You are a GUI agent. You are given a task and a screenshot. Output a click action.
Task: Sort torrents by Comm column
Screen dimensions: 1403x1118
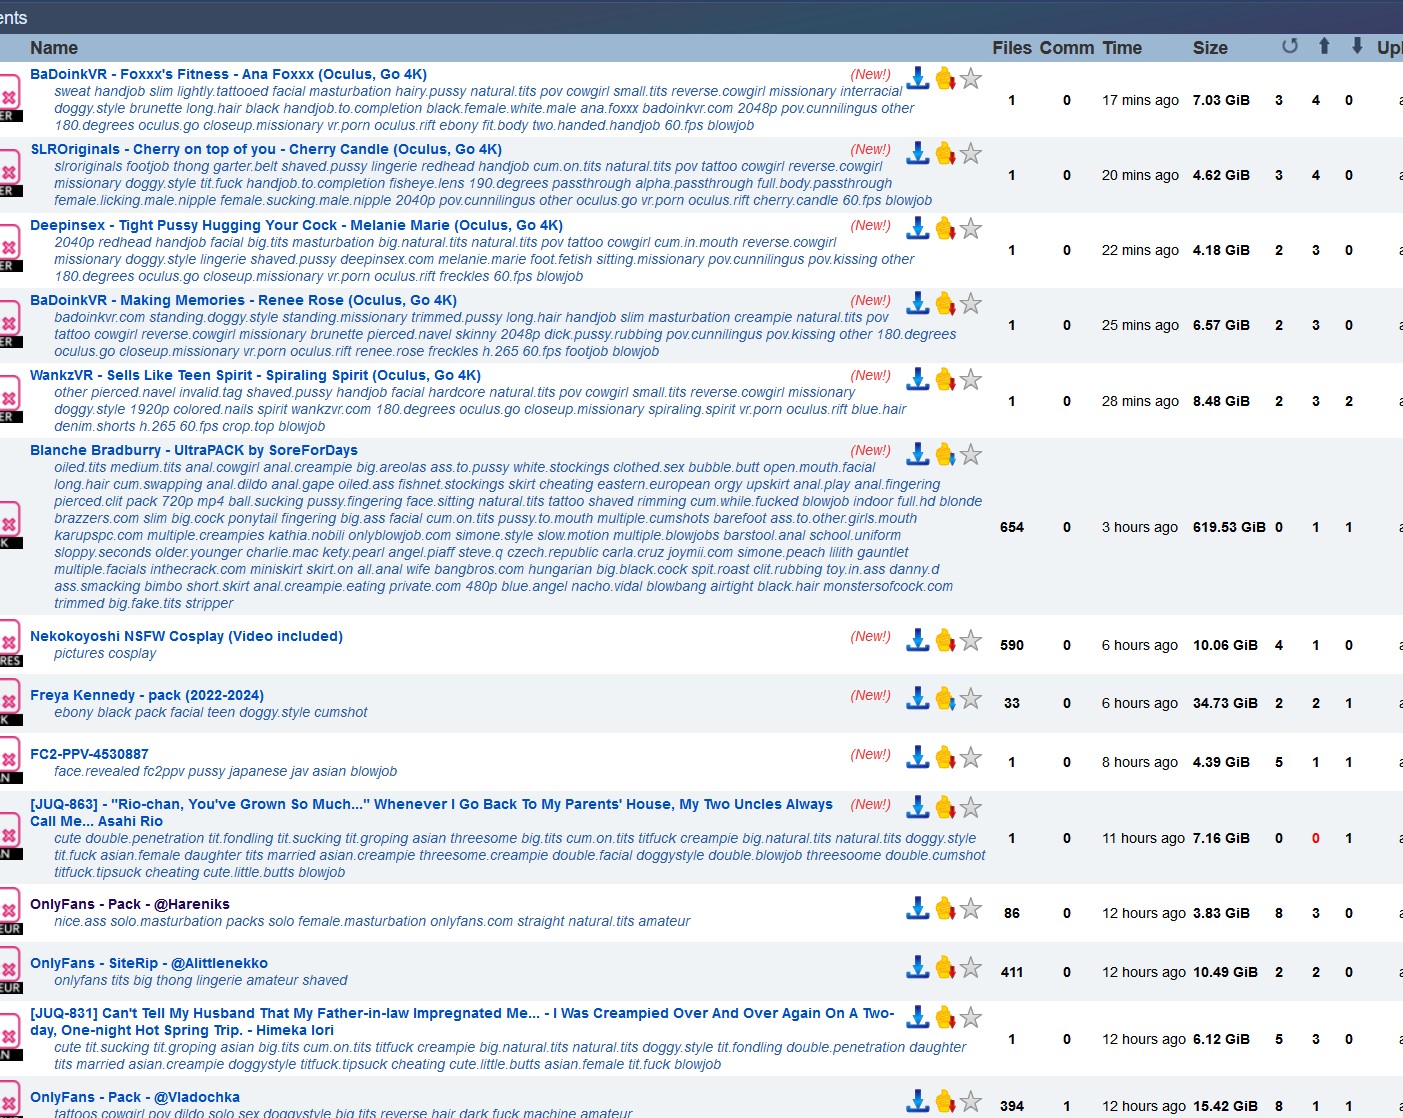point(1066,48)
